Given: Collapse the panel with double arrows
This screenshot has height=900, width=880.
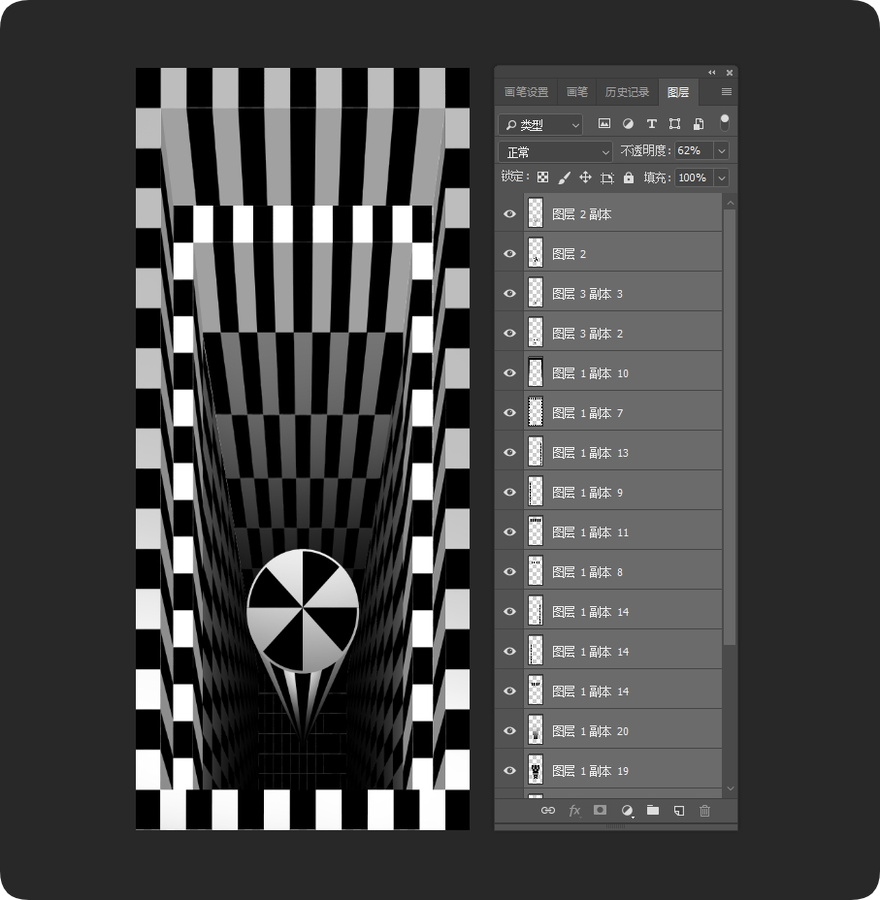Looking at the screenshot, I should tap(712, 72).
